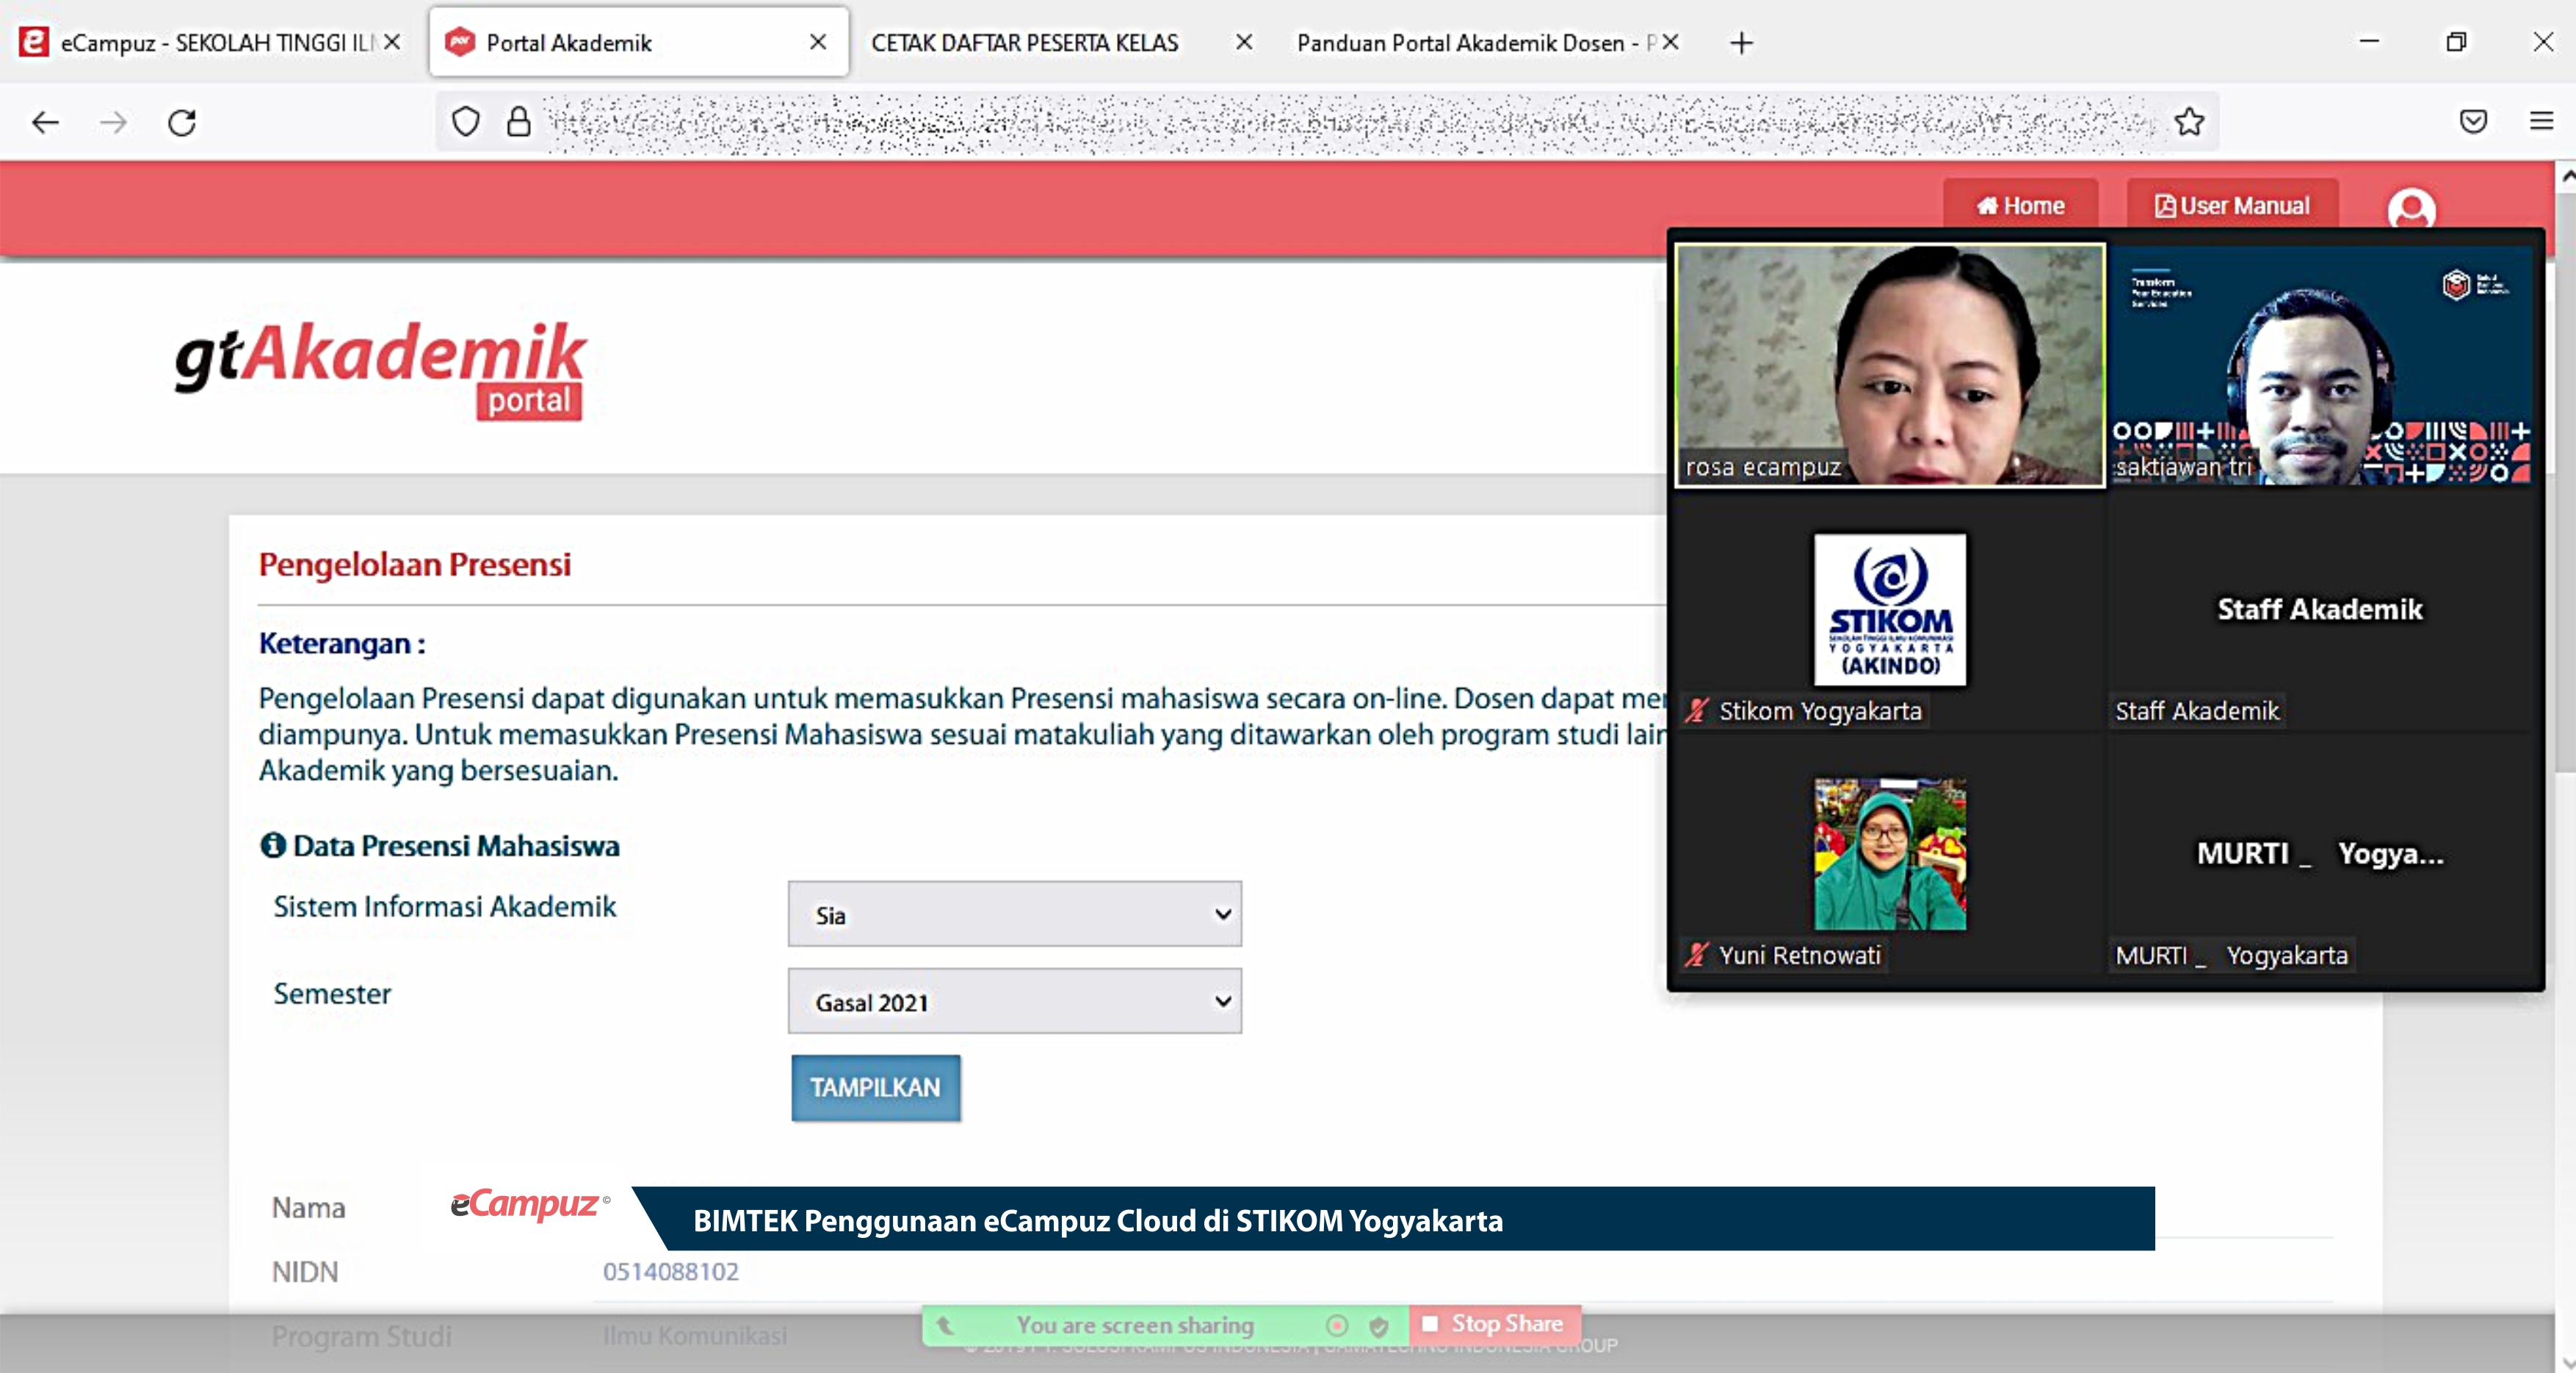Select the rosa ecampuz video thumbnail
The image size is (2576, 1373).
[1890, 365]
